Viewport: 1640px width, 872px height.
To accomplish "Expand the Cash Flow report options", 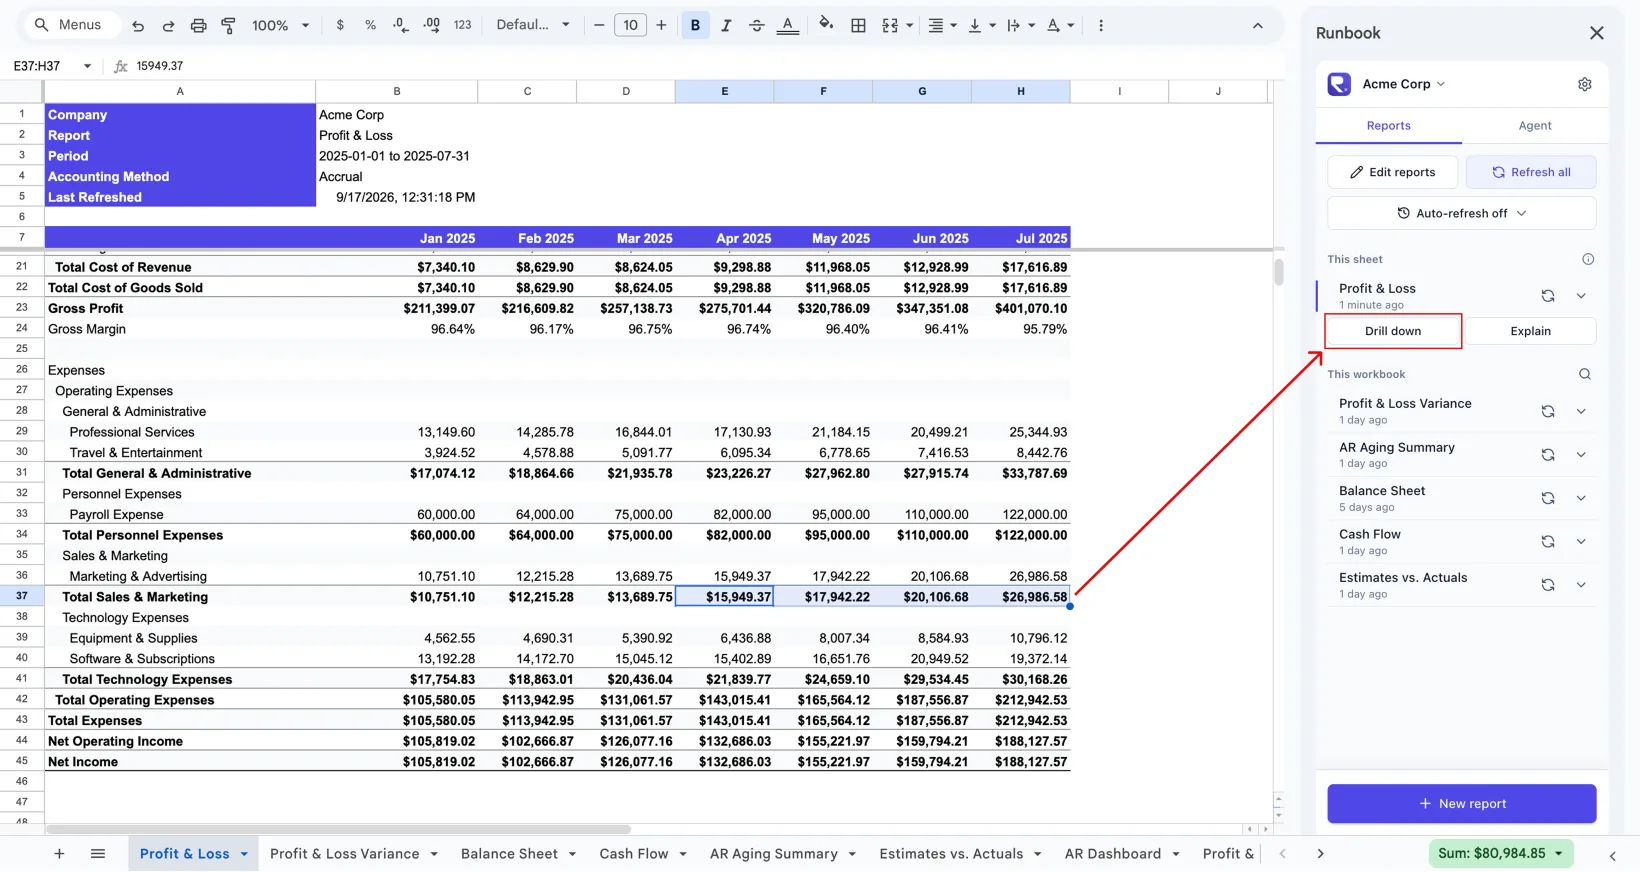I will click(x=1581, y=541).
